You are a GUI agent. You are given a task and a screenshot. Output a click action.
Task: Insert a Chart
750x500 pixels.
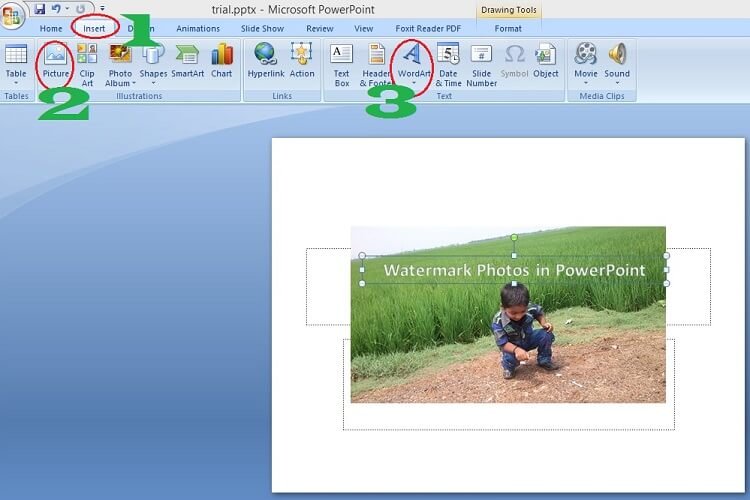(221, 61)
